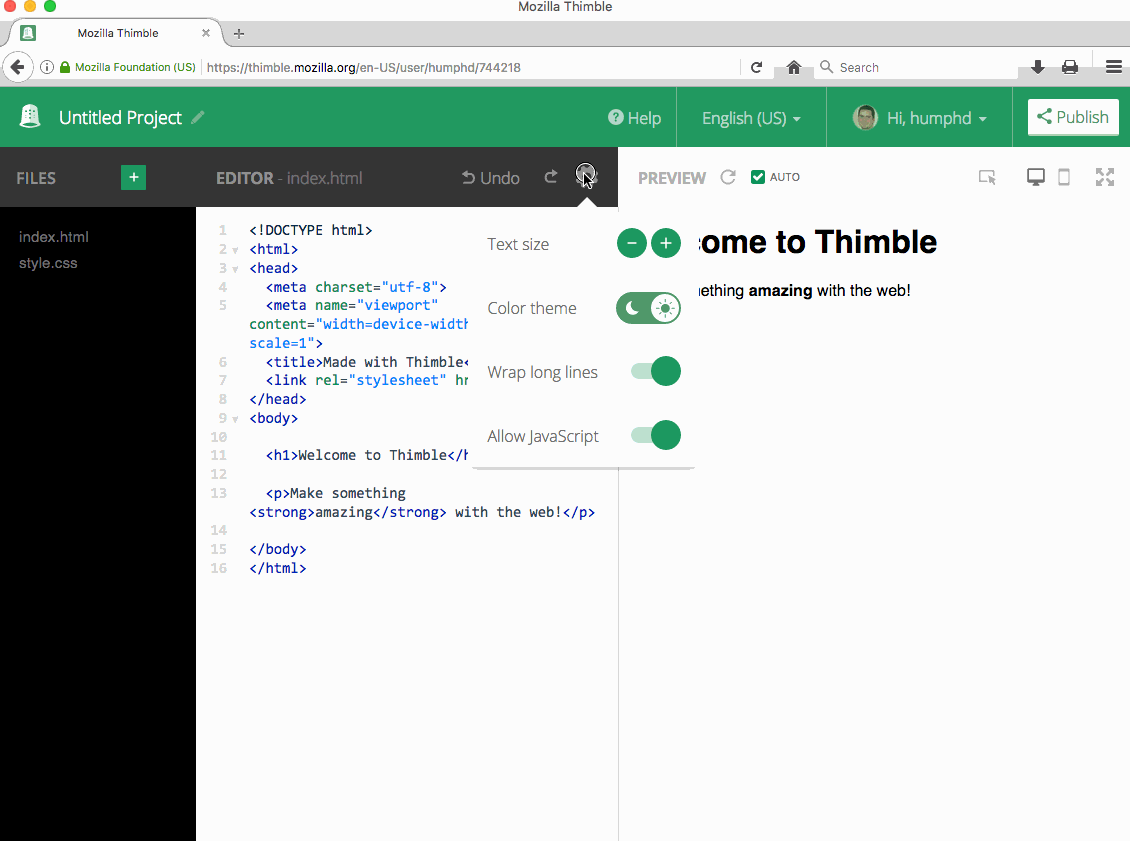Open the Hi, humphd user menu
Screen dimensions: 1130x841
(x=920, y=118)
